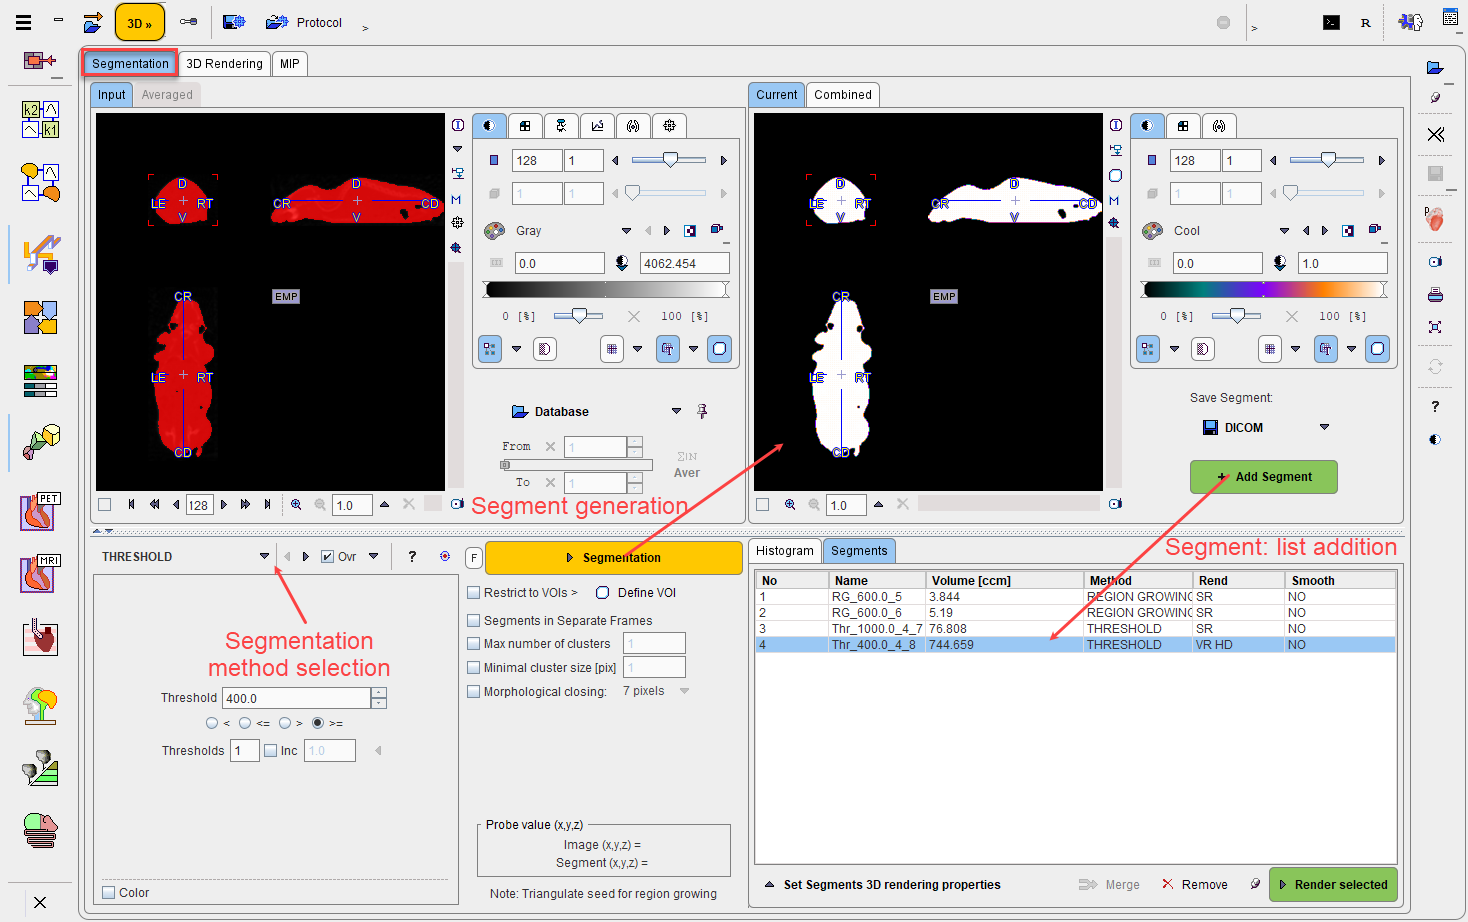The image size is (1468, 922).
Task: Enable Minimal cluster size checkbox
Action: (x=474, y=668)
